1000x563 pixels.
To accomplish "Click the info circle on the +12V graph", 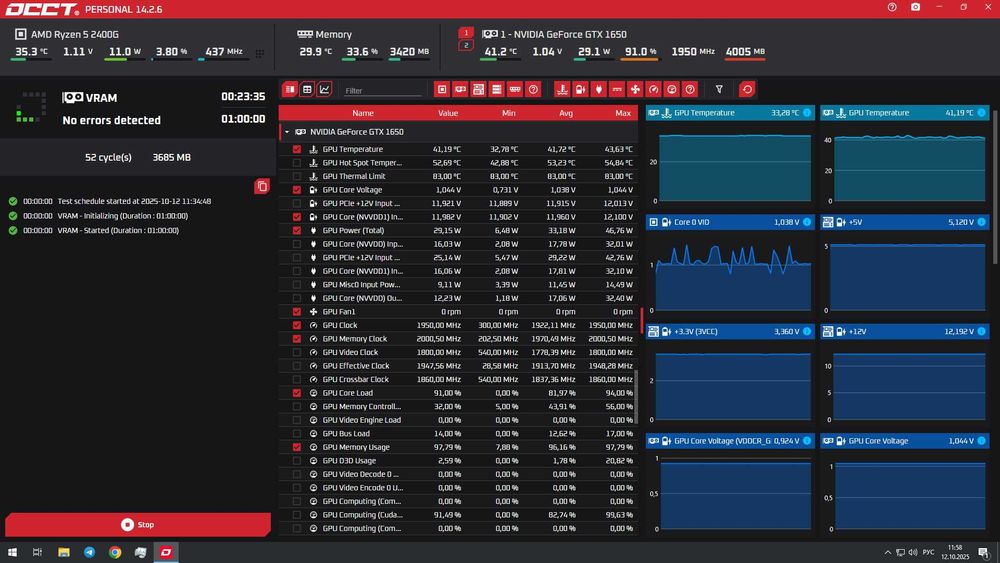I will [x=982, y=332].
